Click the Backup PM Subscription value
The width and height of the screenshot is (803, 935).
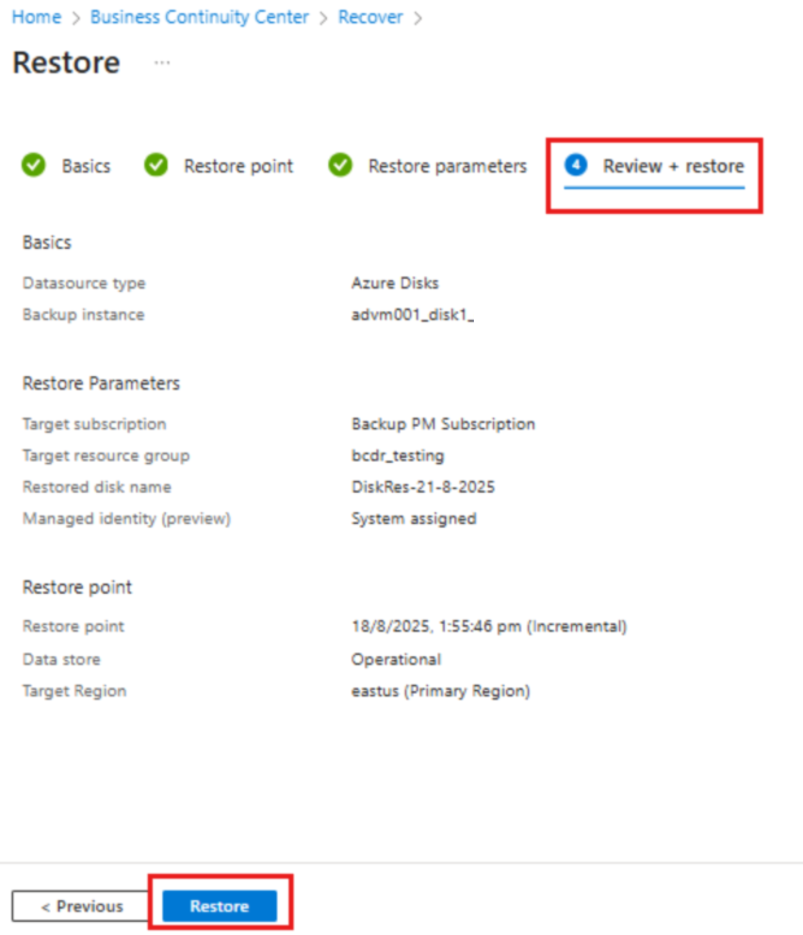[443, 424]
